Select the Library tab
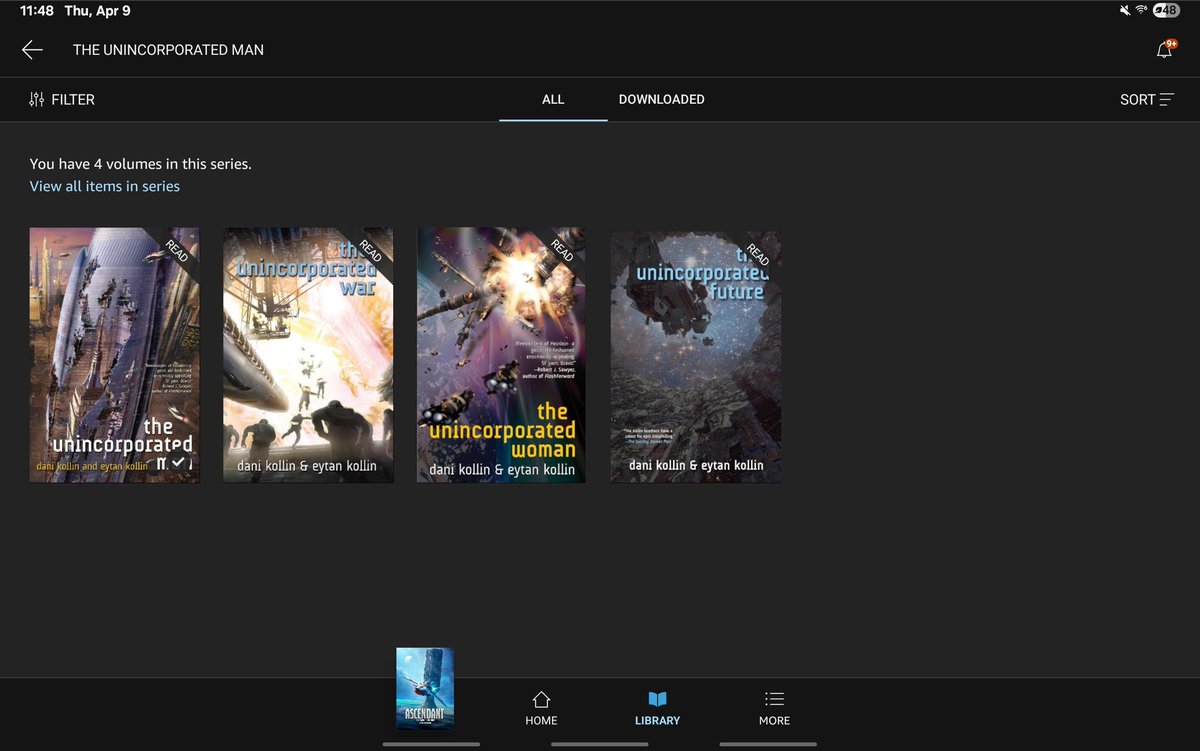1200x751 pixels. [658, 708]
